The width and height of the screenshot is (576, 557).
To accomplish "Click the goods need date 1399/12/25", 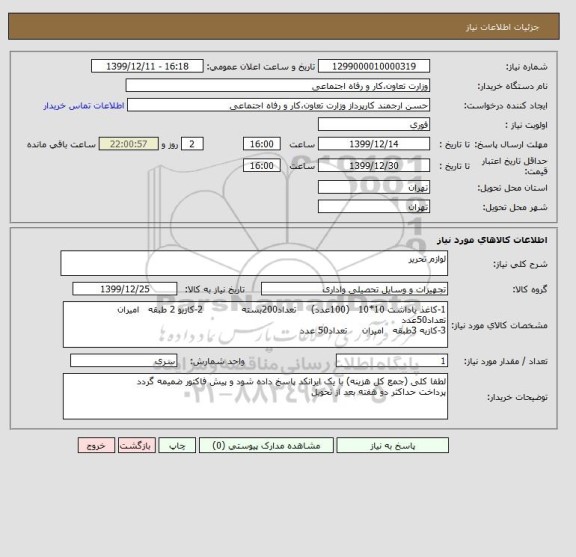I will pyautogui.click(x=125, y=289).
